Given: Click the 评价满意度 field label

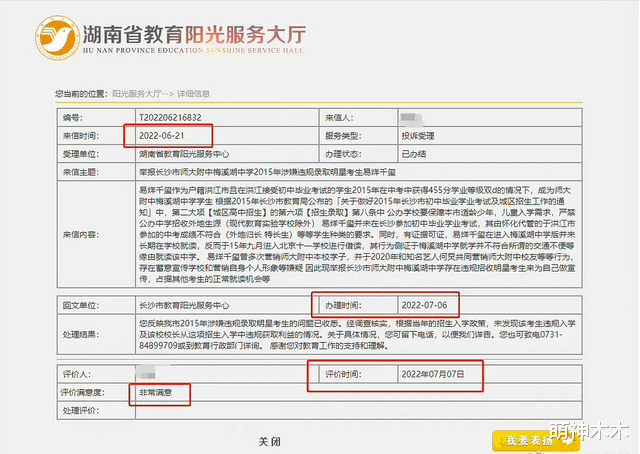Looking at the screenshot, I should coord(83,392).
